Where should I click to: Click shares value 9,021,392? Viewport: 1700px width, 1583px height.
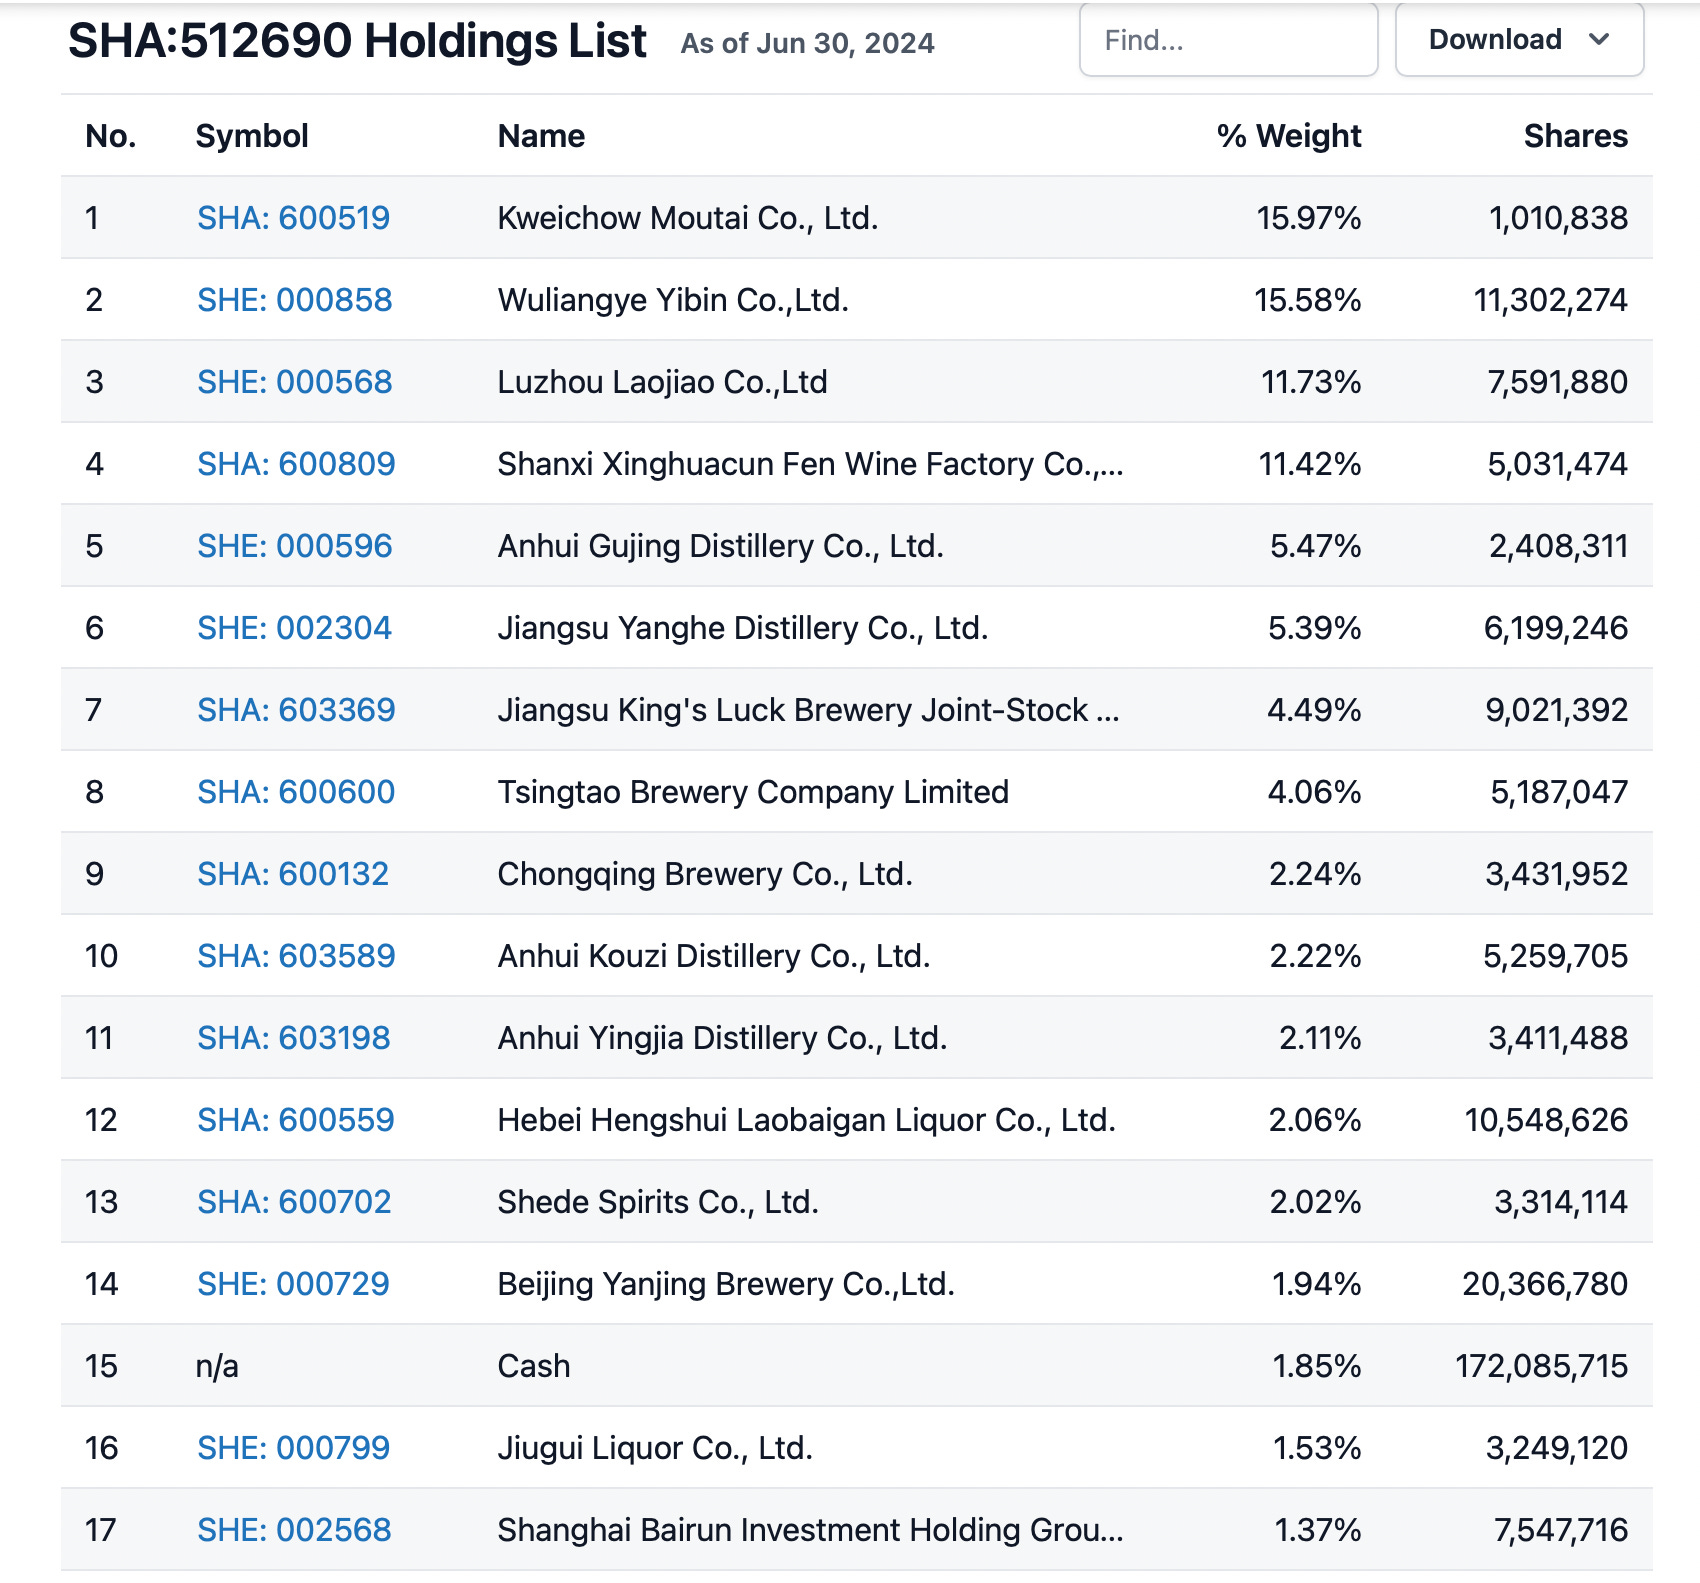pos(1556,710)
